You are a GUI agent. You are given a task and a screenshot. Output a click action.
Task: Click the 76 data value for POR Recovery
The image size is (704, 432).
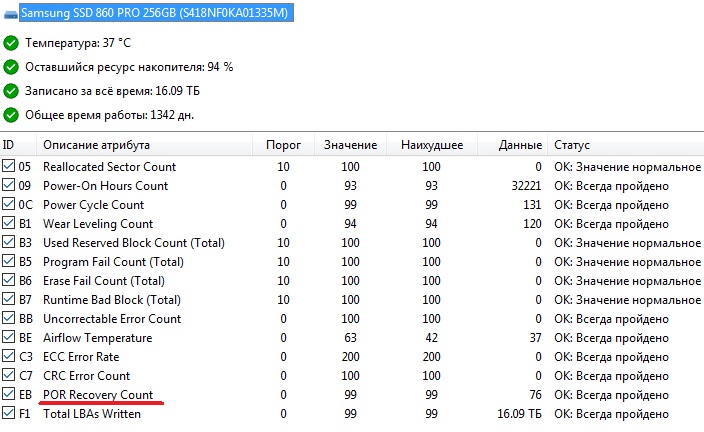[535, 395]
